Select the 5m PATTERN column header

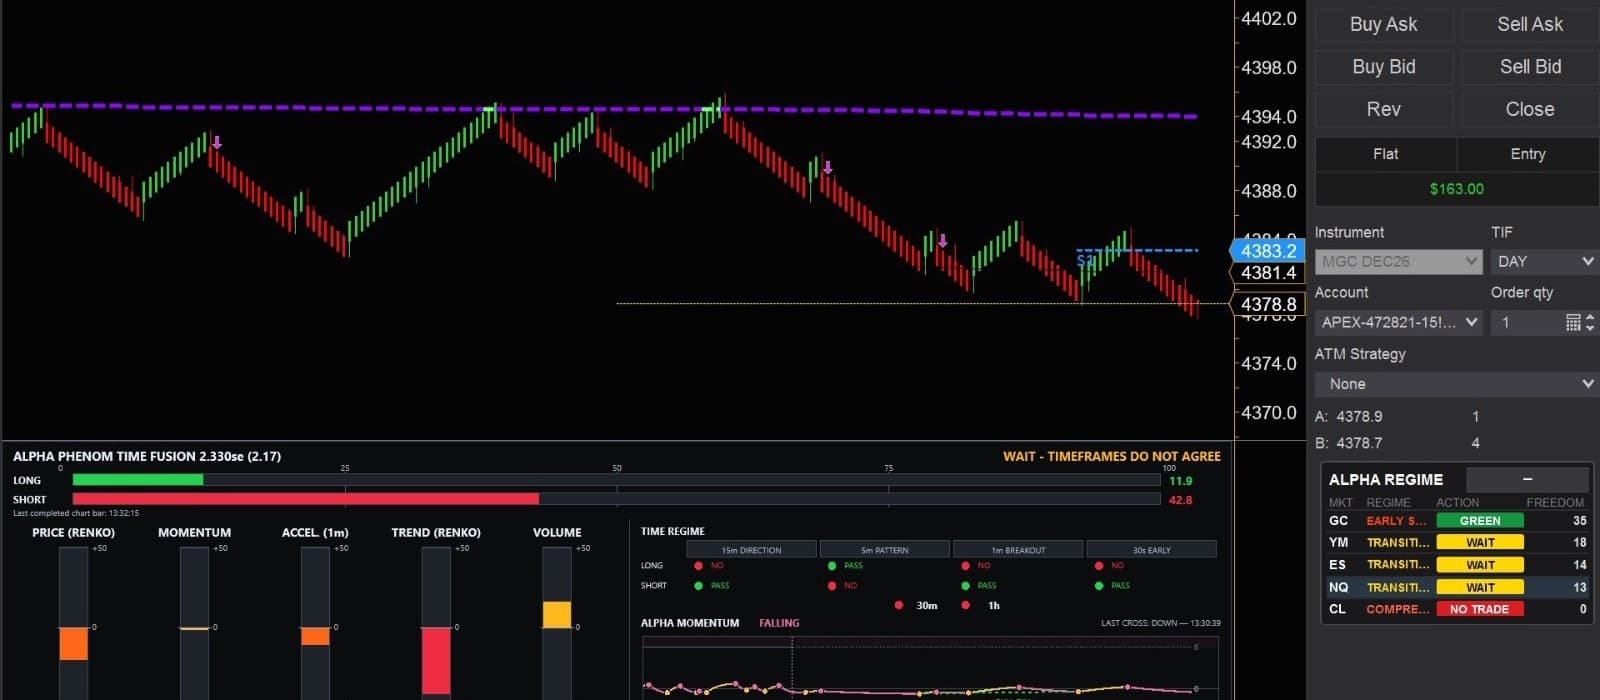885,549
